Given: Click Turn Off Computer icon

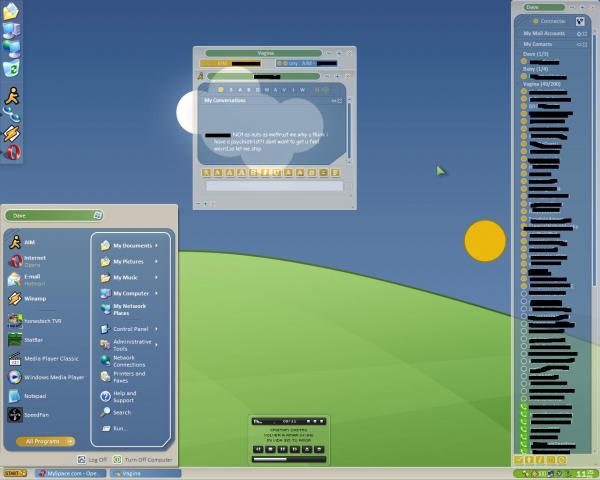Looking at the screenshot, I should point(117,459).
